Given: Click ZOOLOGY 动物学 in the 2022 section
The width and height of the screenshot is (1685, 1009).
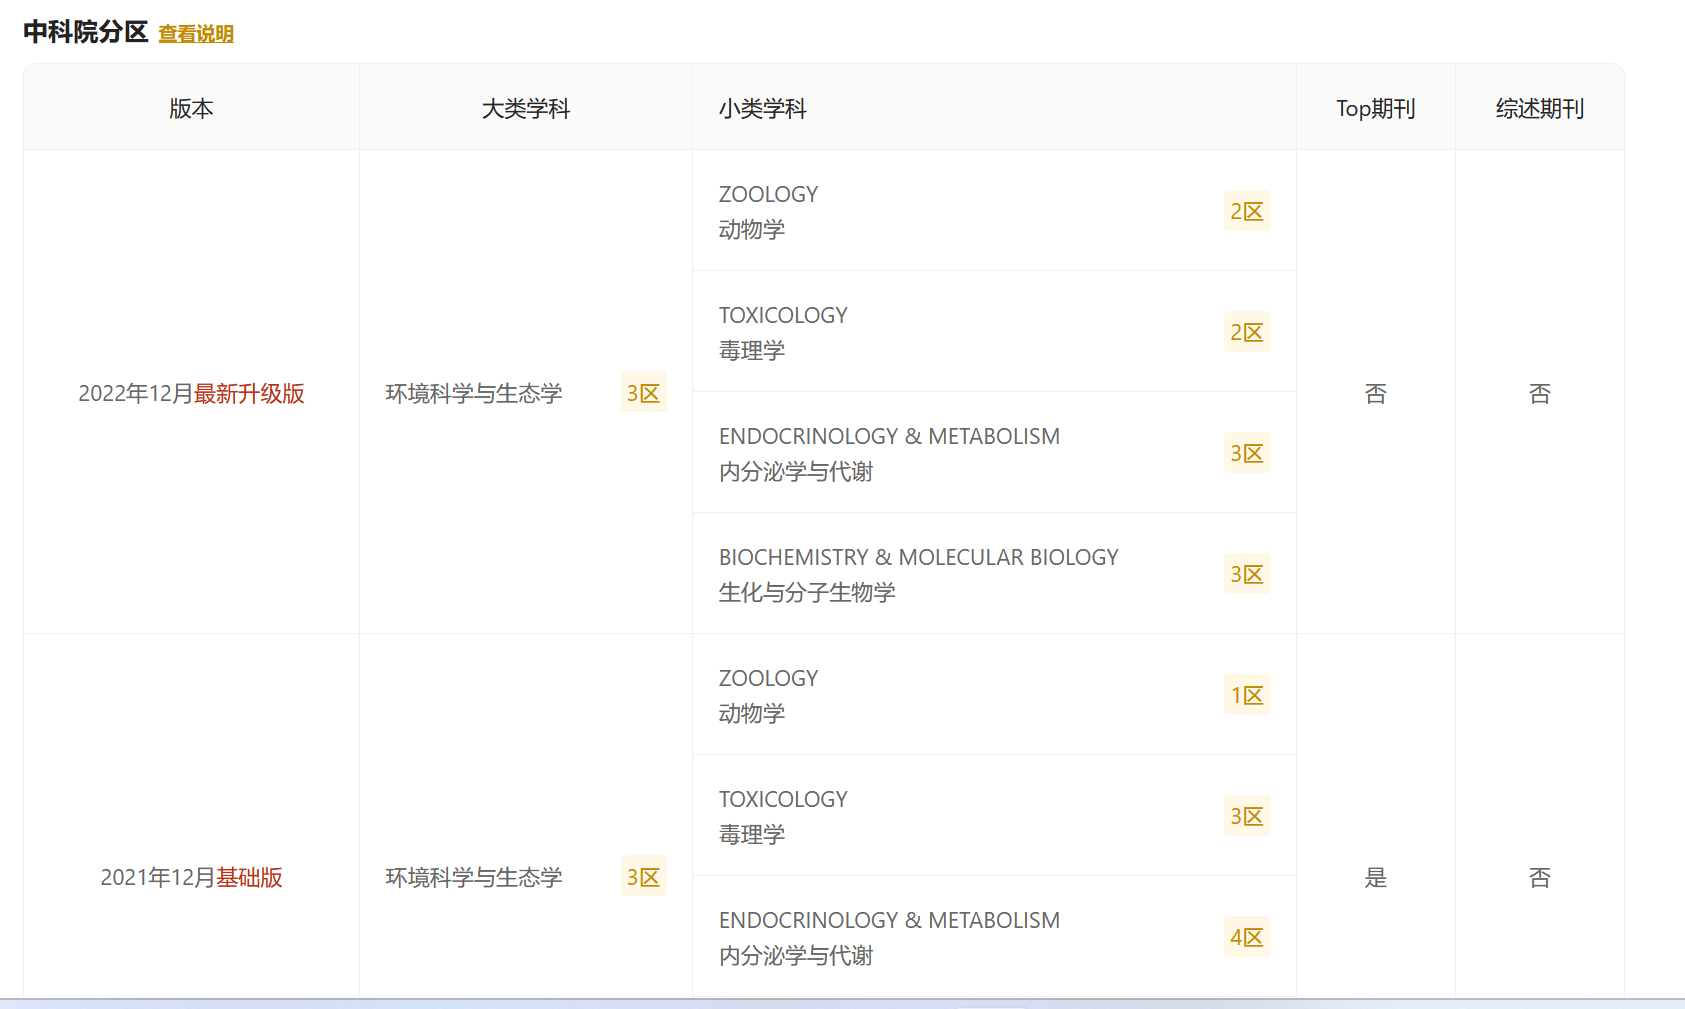Looking at the screenshot, I should point(769,211).
